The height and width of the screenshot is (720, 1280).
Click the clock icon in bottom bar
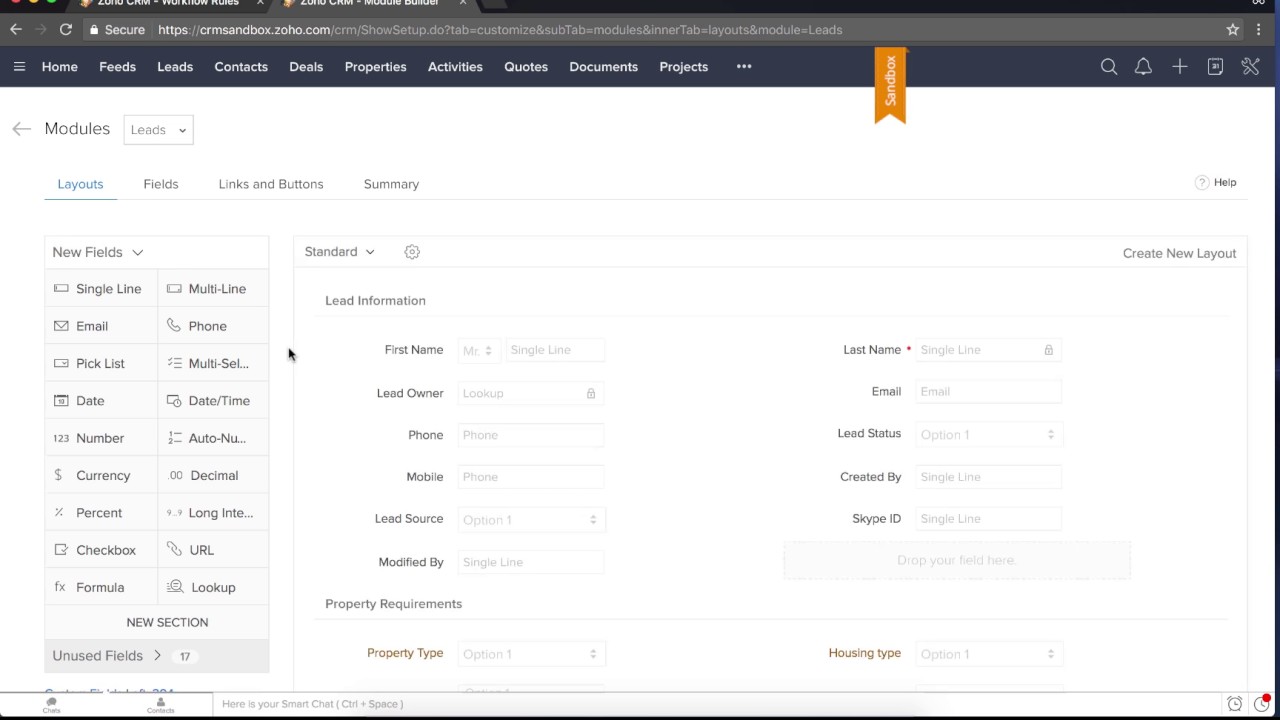coord(1235,704)
